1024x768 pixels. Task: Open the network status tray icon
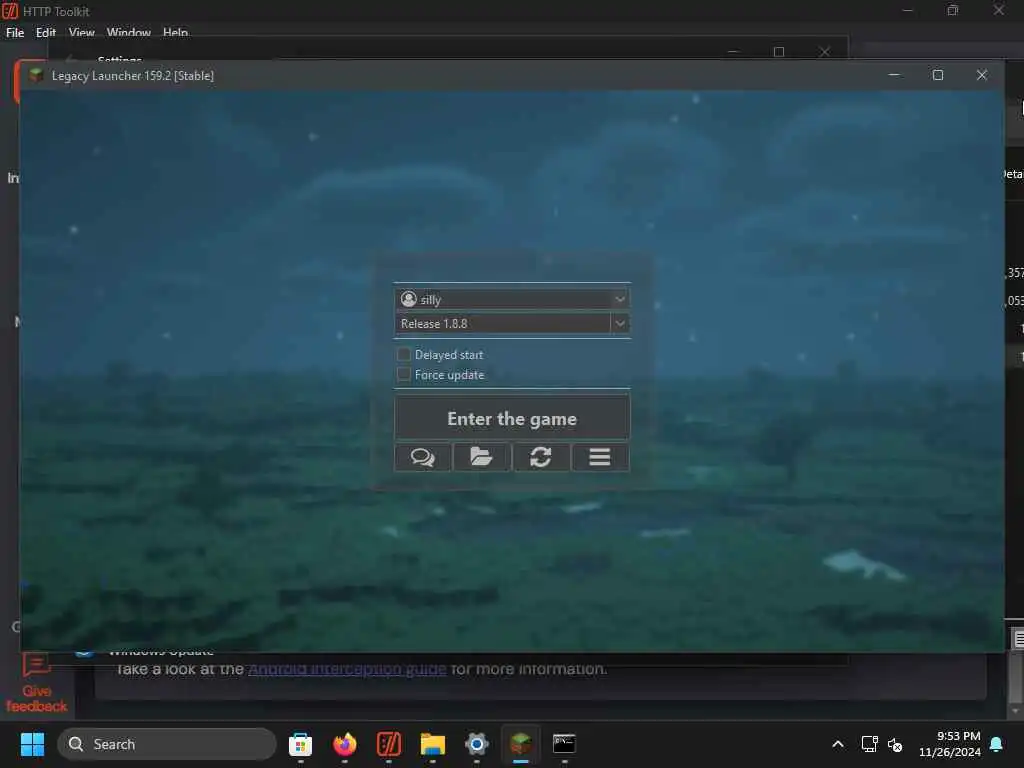(869, 744)
